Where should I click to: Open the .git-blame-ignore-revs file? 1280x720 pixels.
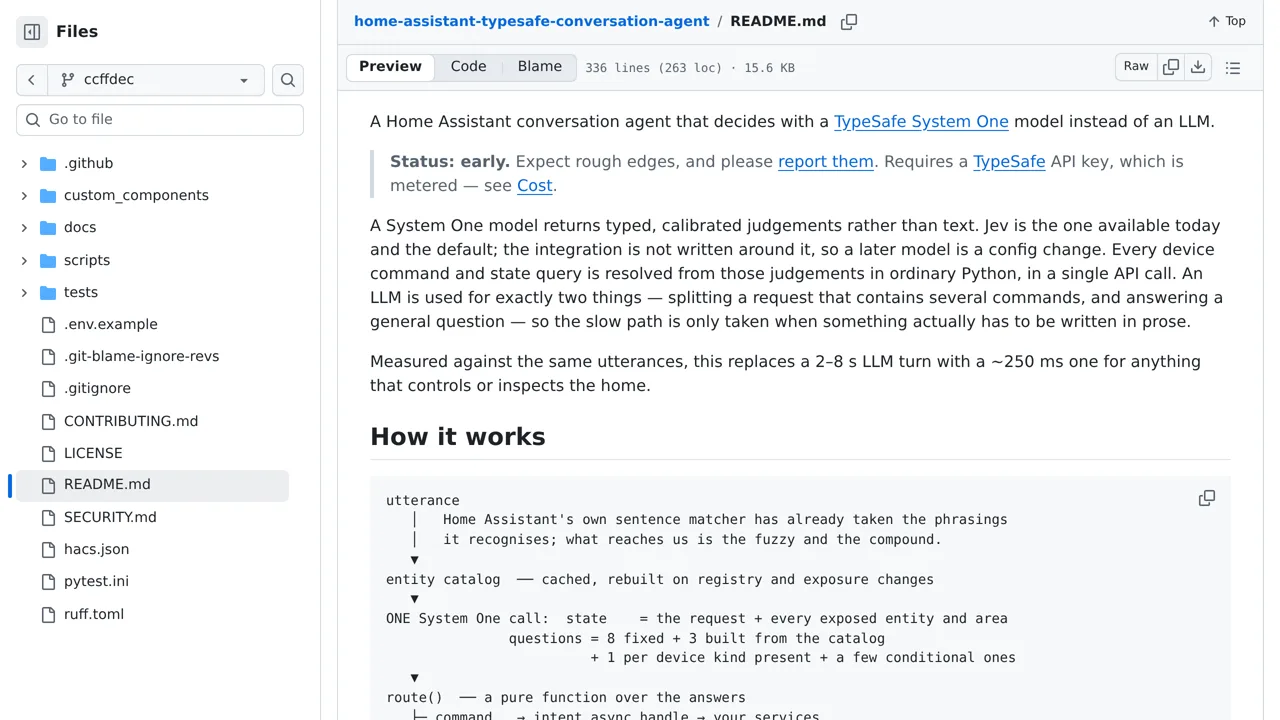(x=141, y=356)
